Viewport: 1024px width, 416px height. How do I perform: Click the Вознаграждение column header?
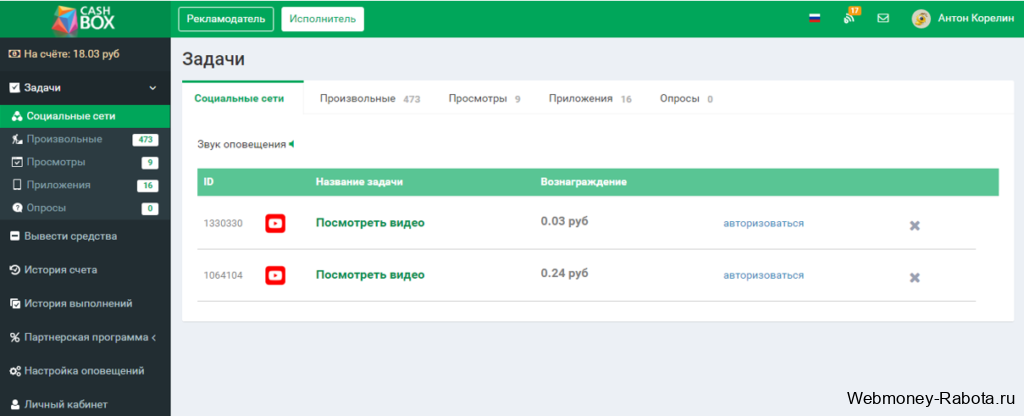click(x=584, y=182)
